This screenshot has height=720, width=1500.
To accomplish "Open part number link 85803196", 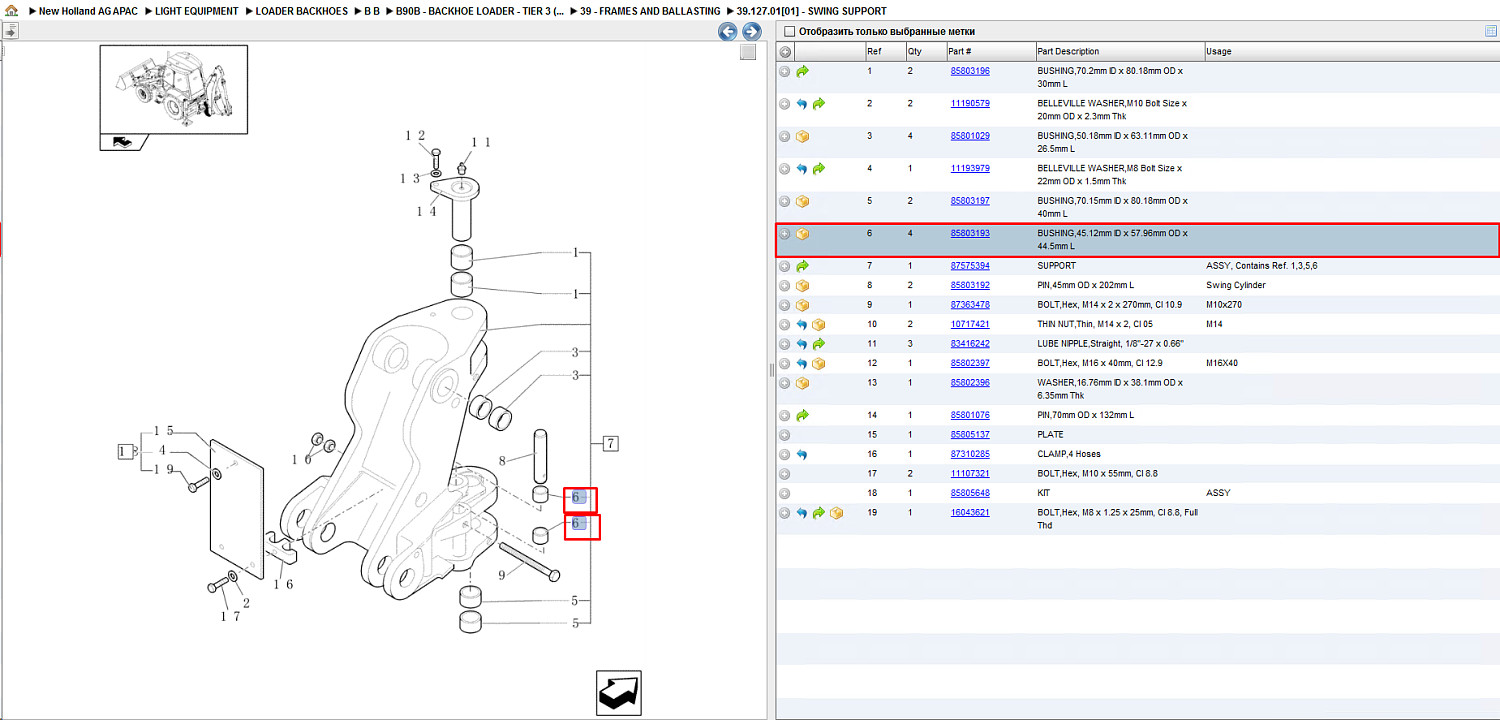I will tap(970, 72).
